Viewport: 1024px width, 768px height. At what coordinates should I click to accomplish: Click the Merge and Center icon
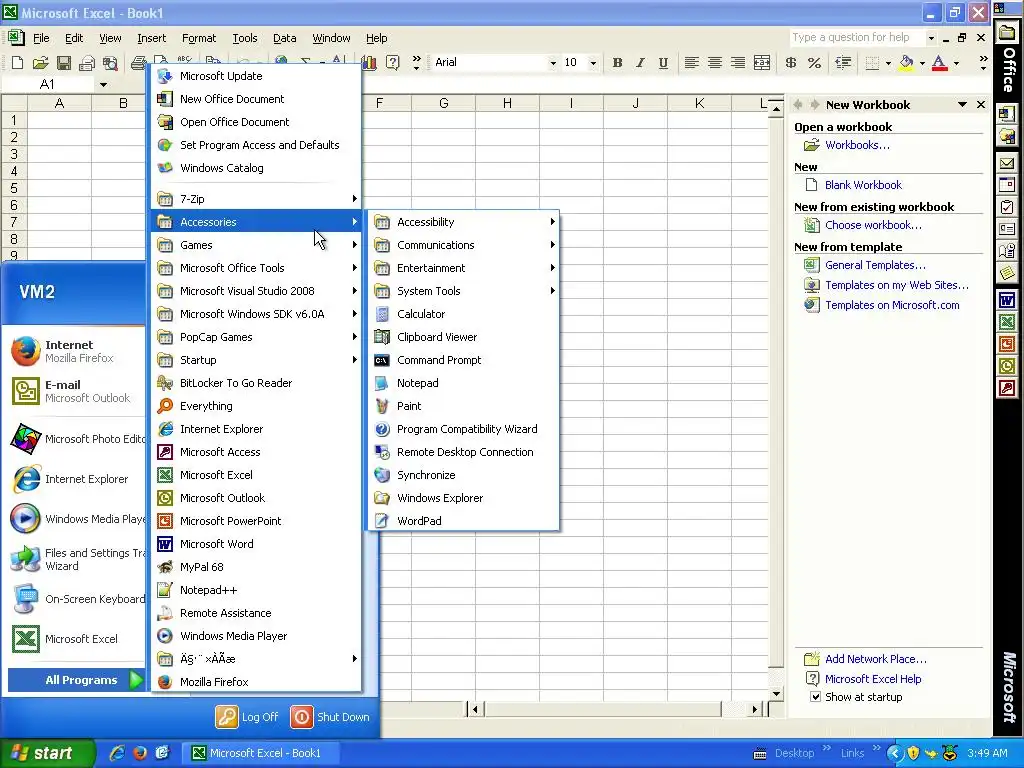[761, 63]
